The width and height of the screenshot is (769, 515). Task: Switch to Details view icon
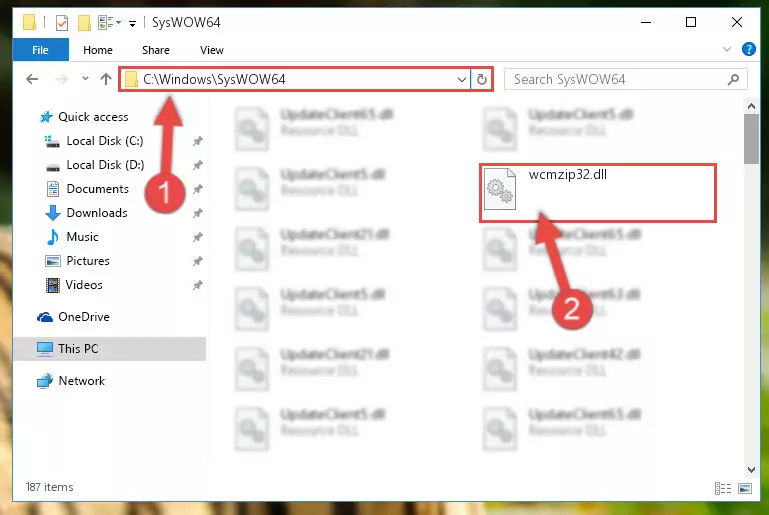click(x=723, y=488)
